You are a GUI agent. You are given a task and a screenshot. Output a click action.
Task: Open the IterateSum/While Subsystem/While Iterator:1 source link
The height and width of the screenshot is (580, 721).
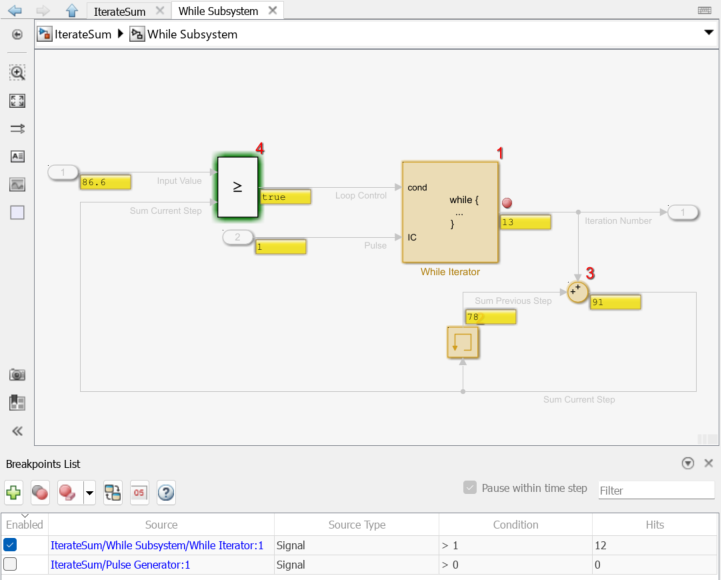pos(157,545)
